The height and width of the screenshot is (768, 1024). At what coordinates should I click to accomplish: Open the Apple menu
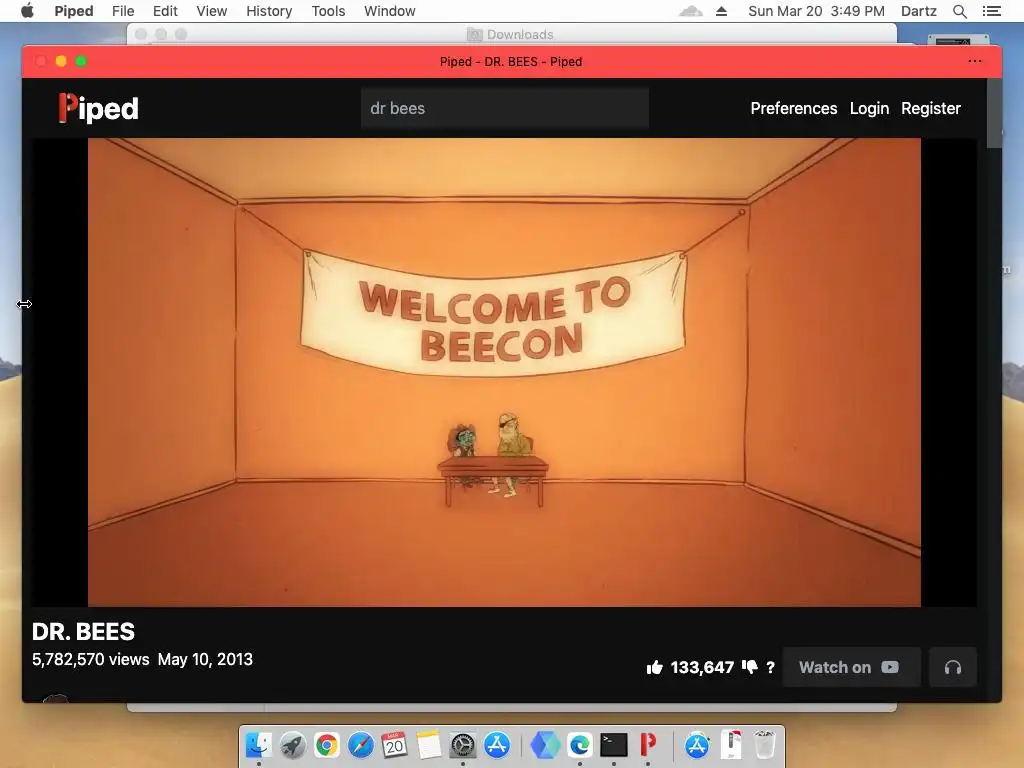coord(27,11)
